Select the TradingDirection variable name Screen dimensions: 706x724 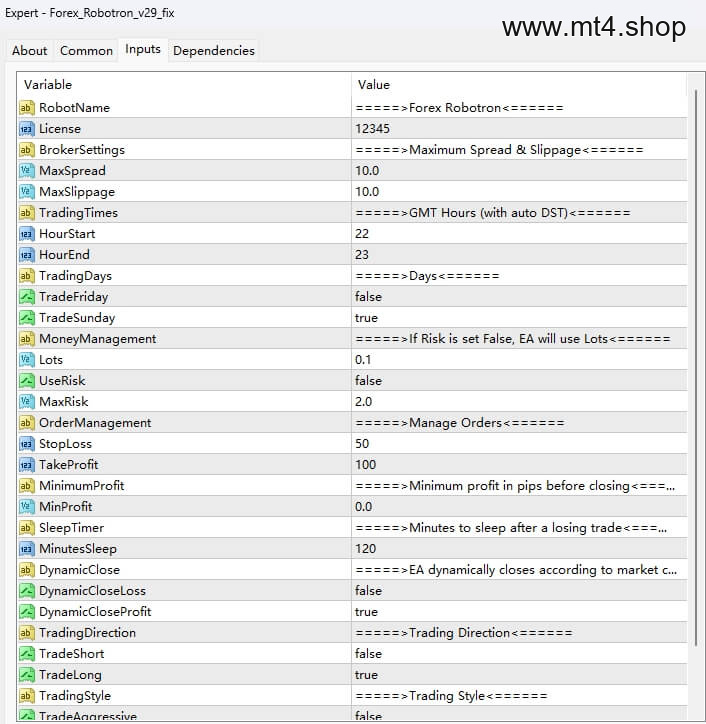tap(88, 633)
